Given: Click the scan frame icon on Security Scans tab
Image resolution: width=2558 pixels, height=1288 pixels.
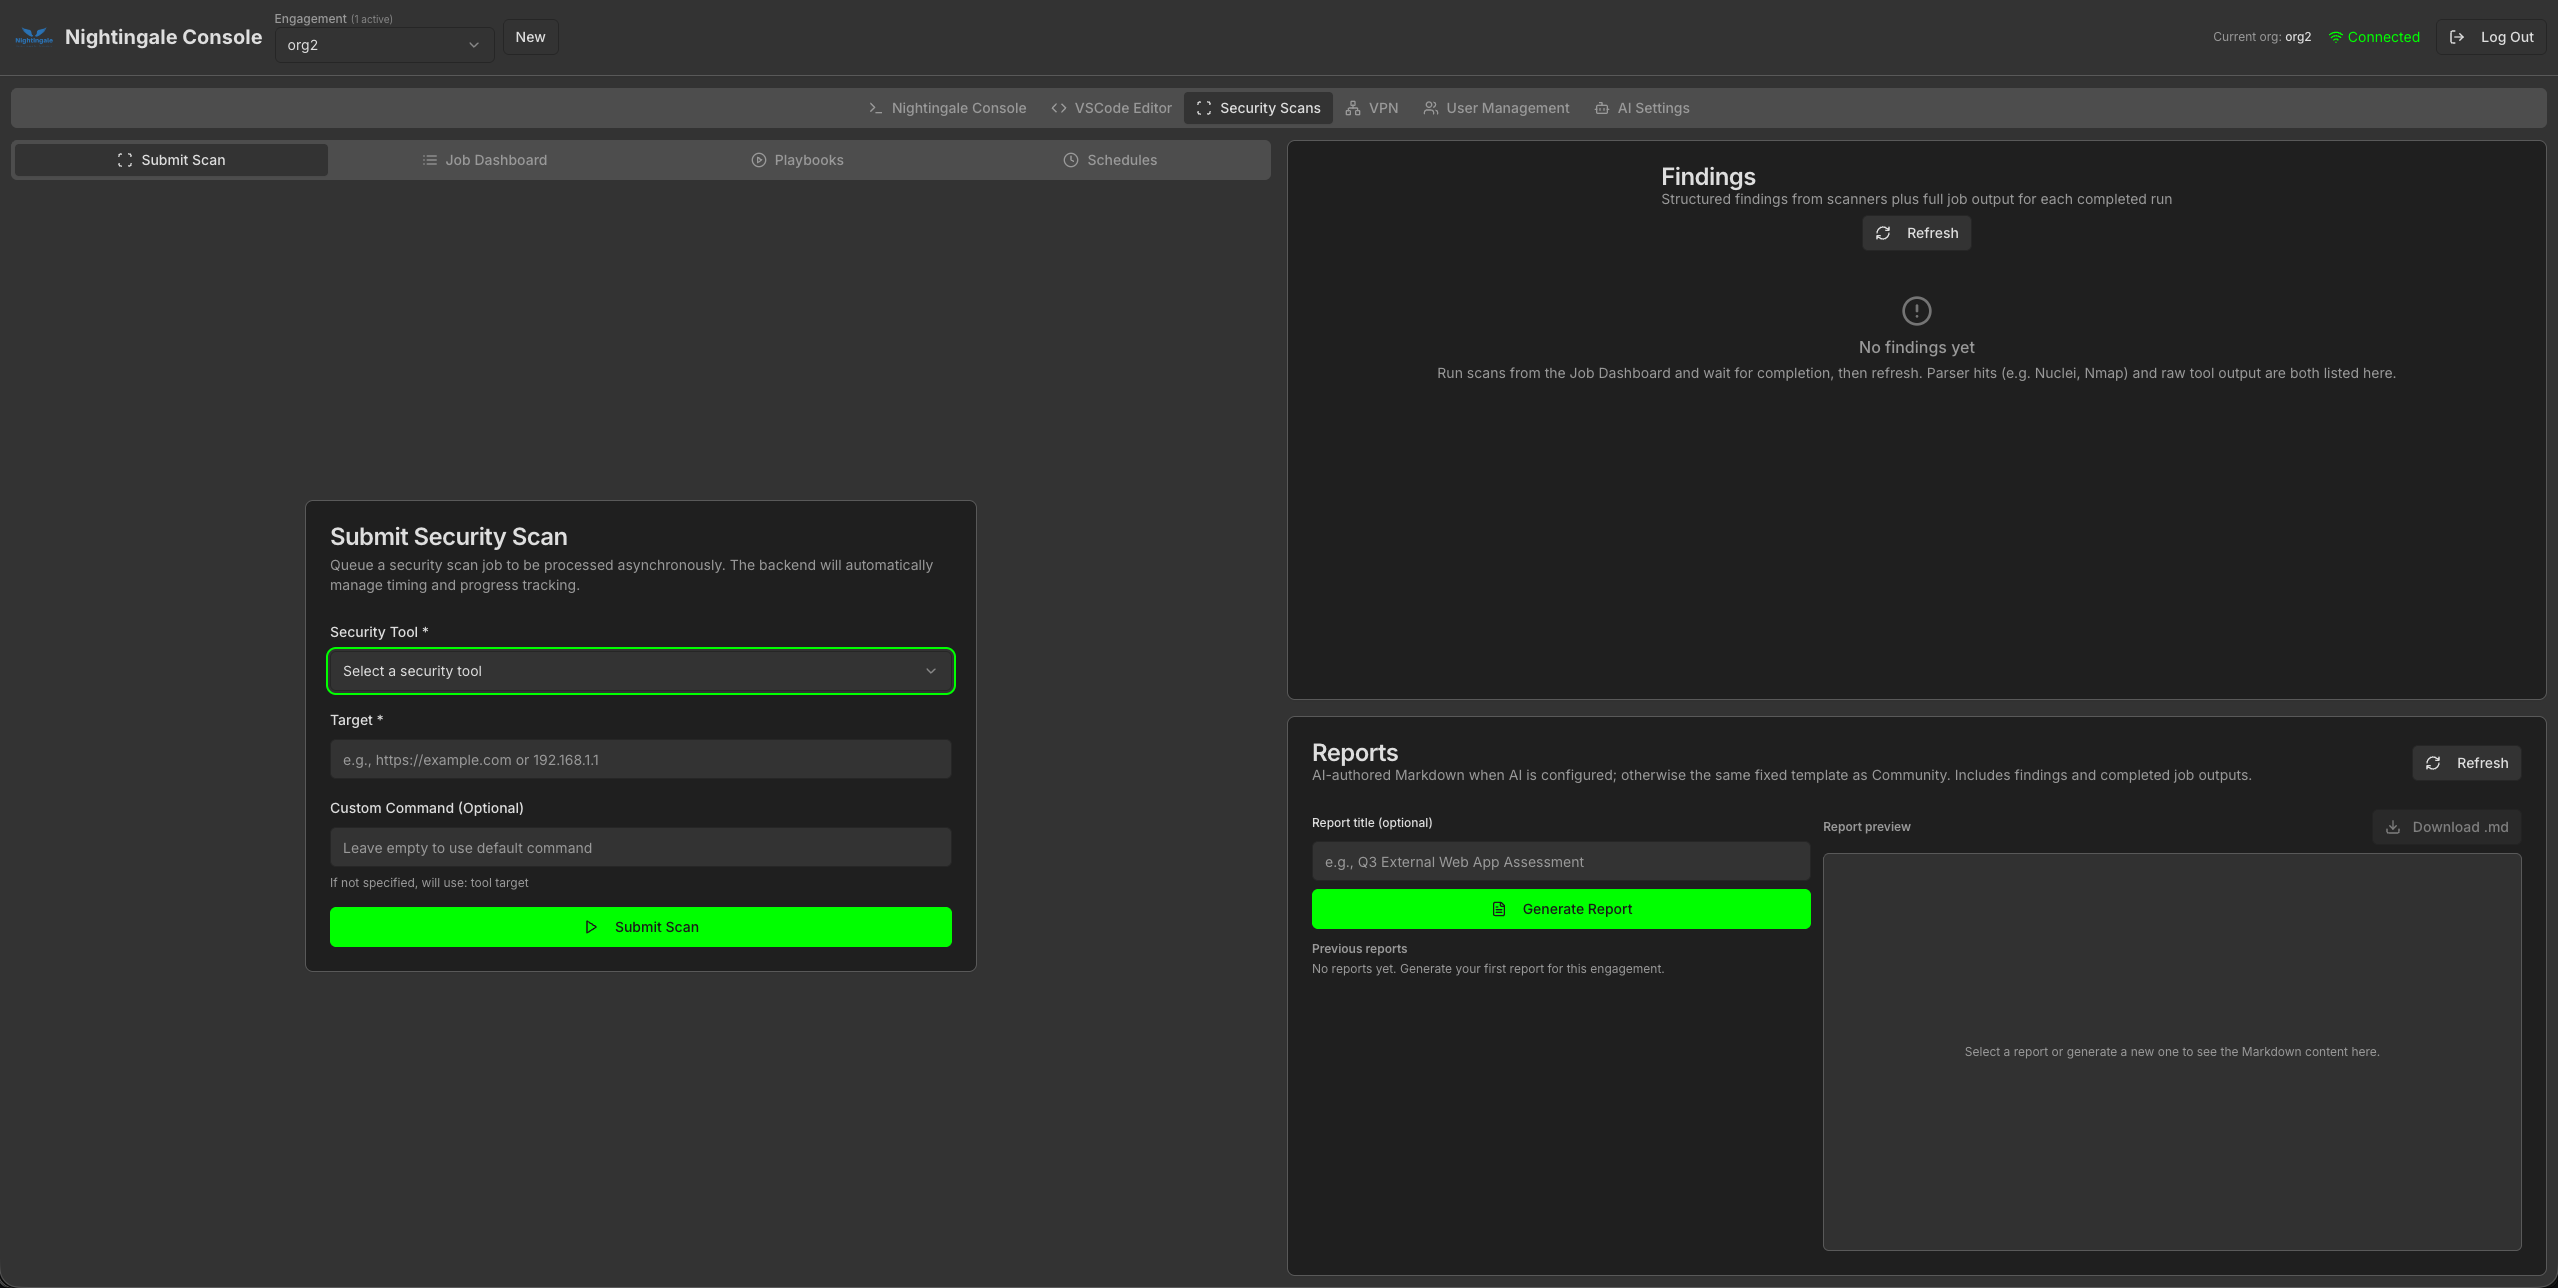Looking at the screenshot, I should tap(1203, 108).
